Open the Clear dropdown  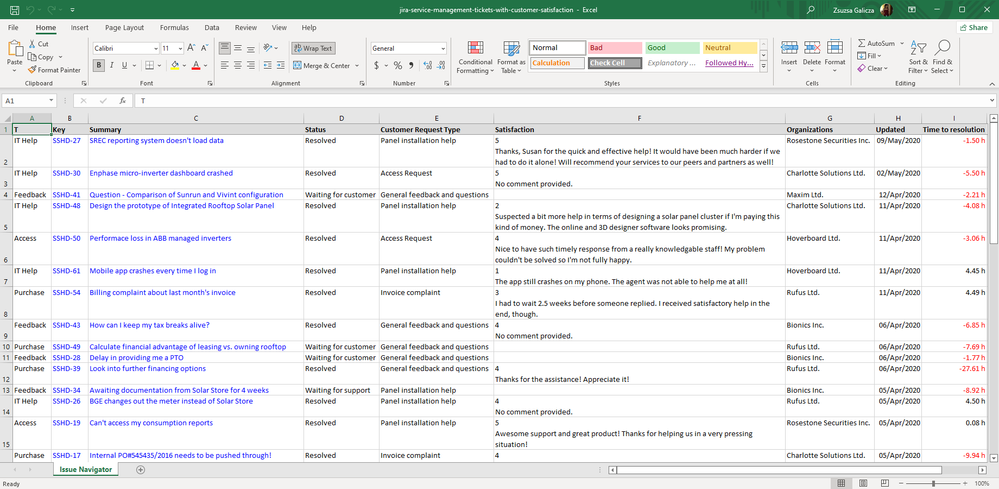tap(873, 68)
